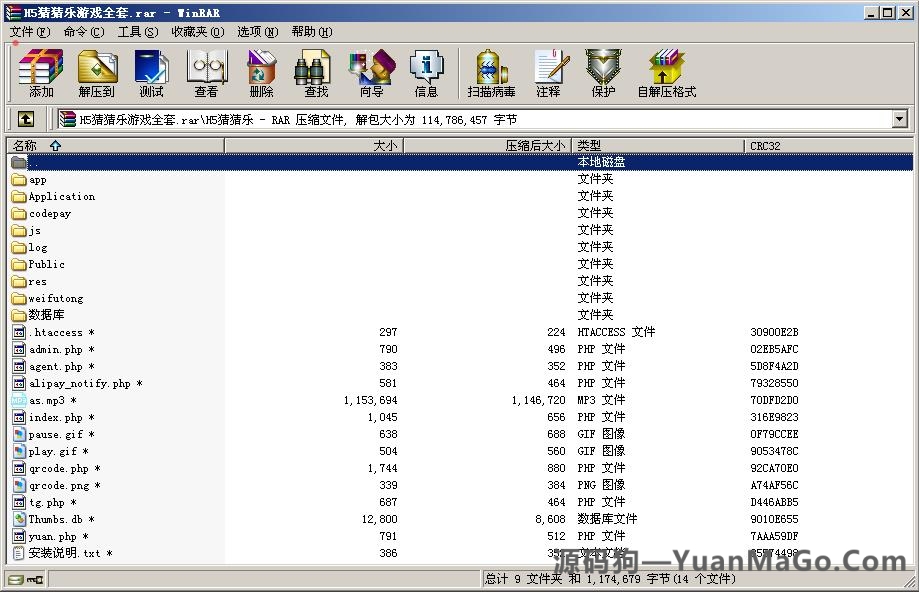919x592 pixels.
Task: Select the 解压到 (Extract To) icon
Action: (97, 72)
